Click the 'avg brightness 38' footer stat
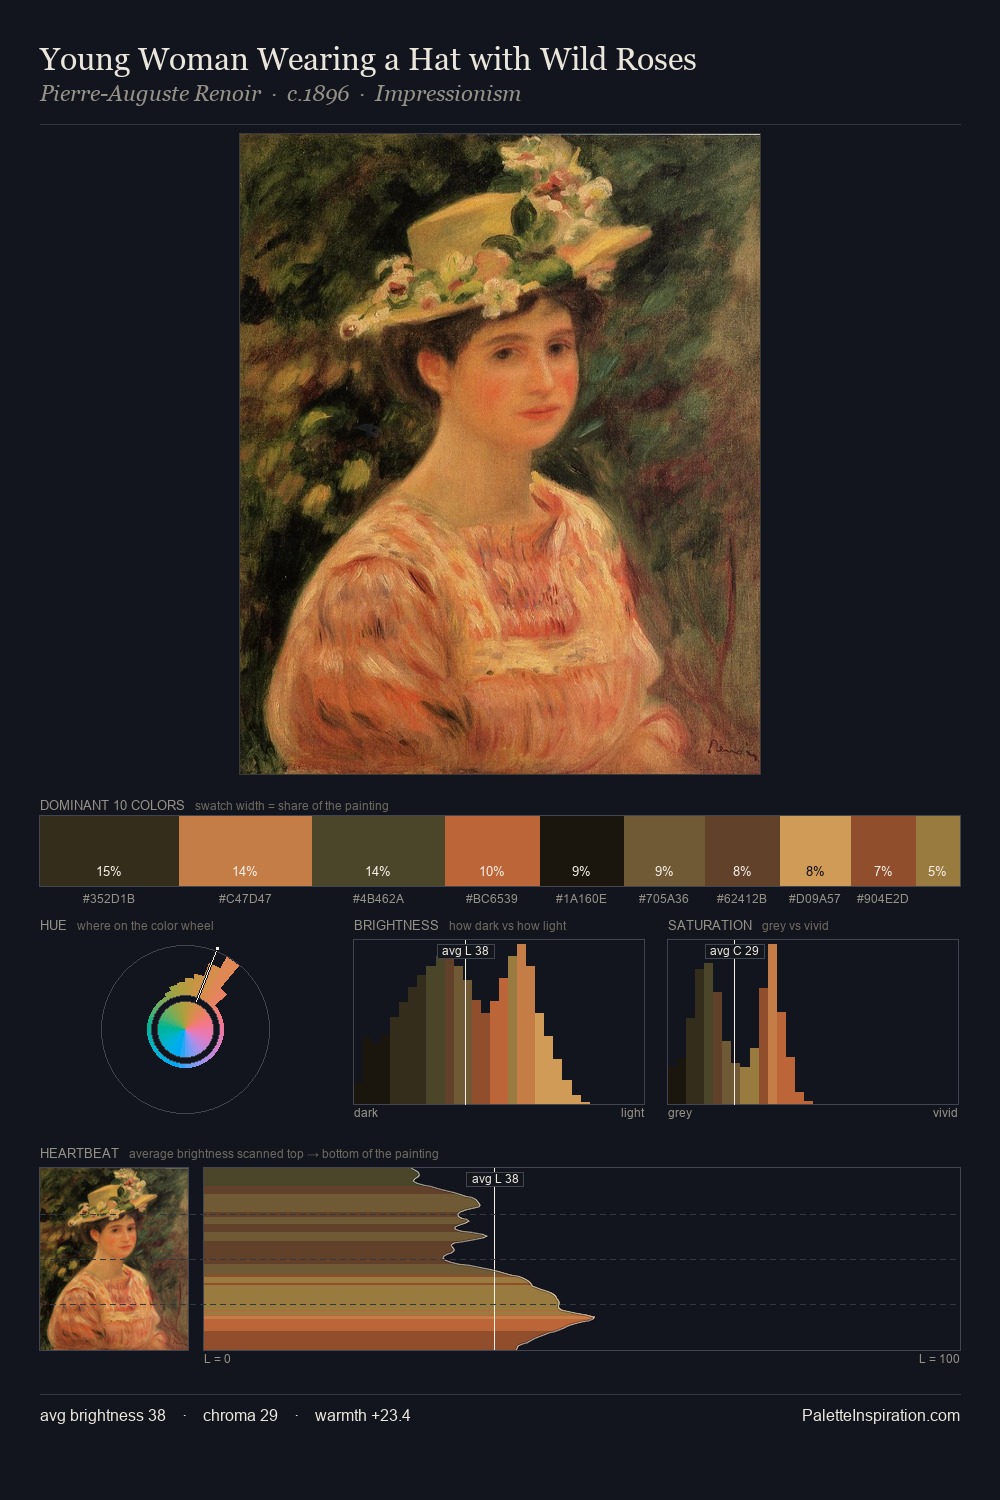 click(x=103, y=1415)
